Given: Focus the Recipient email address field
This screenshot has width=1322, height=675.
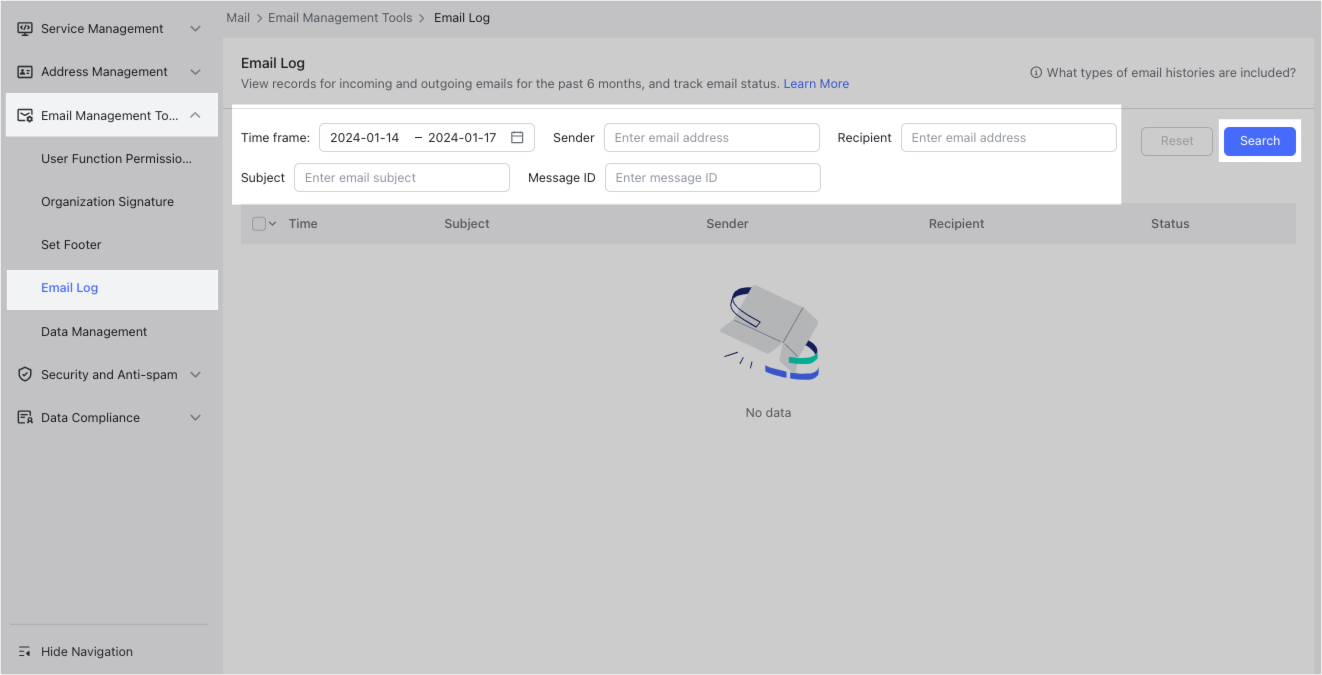Looking at the screenshot, I should [x=1009, y=138].
